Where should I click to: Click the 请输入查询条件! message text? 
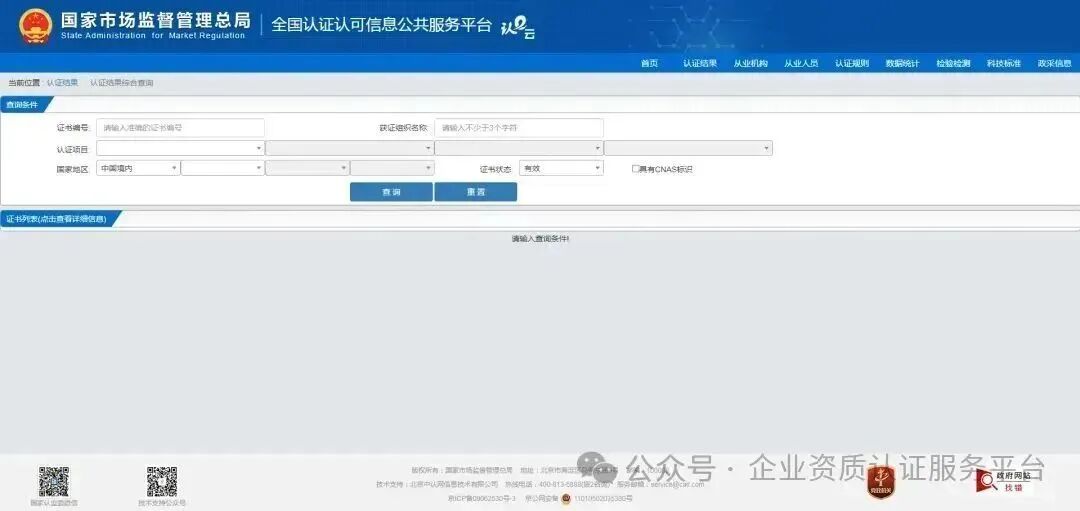(x=540, y=239)
